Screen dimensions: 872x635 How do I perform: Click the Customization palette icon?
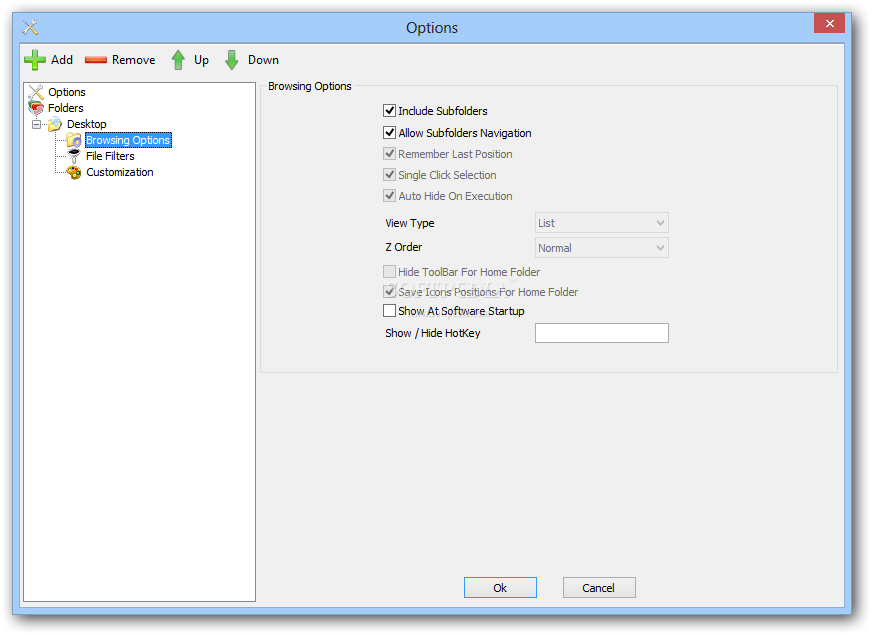[x=74, y=172]
